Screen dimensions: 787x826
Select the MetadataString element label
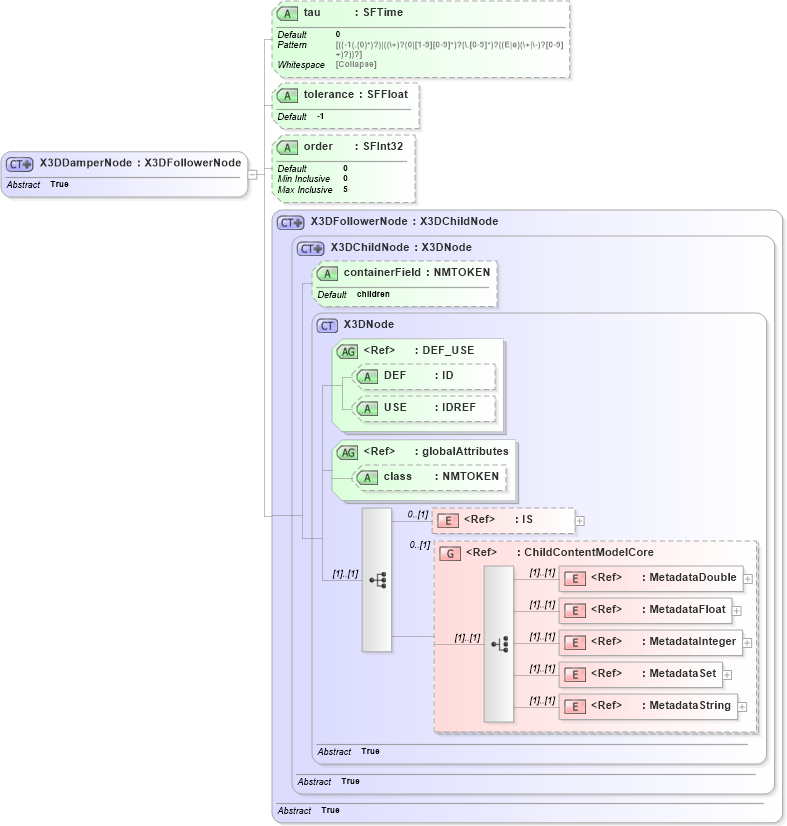[x=661, y=705]
